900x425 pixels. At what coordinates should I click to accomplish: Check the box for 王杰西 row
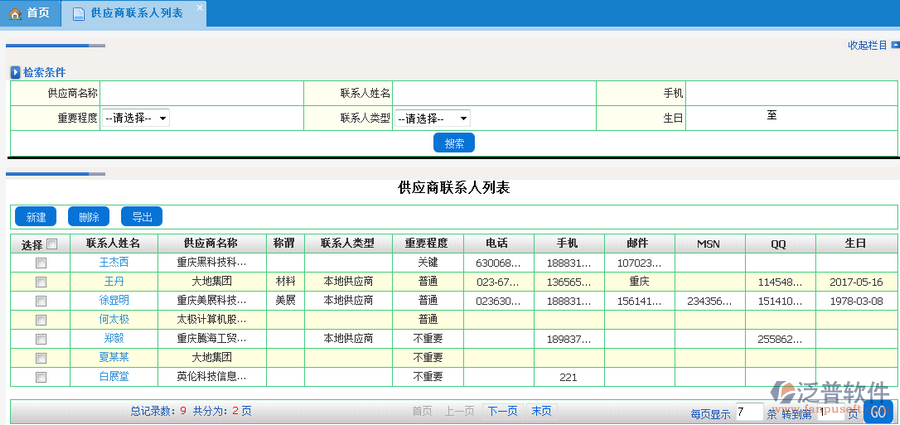click(x=41, y=262)
